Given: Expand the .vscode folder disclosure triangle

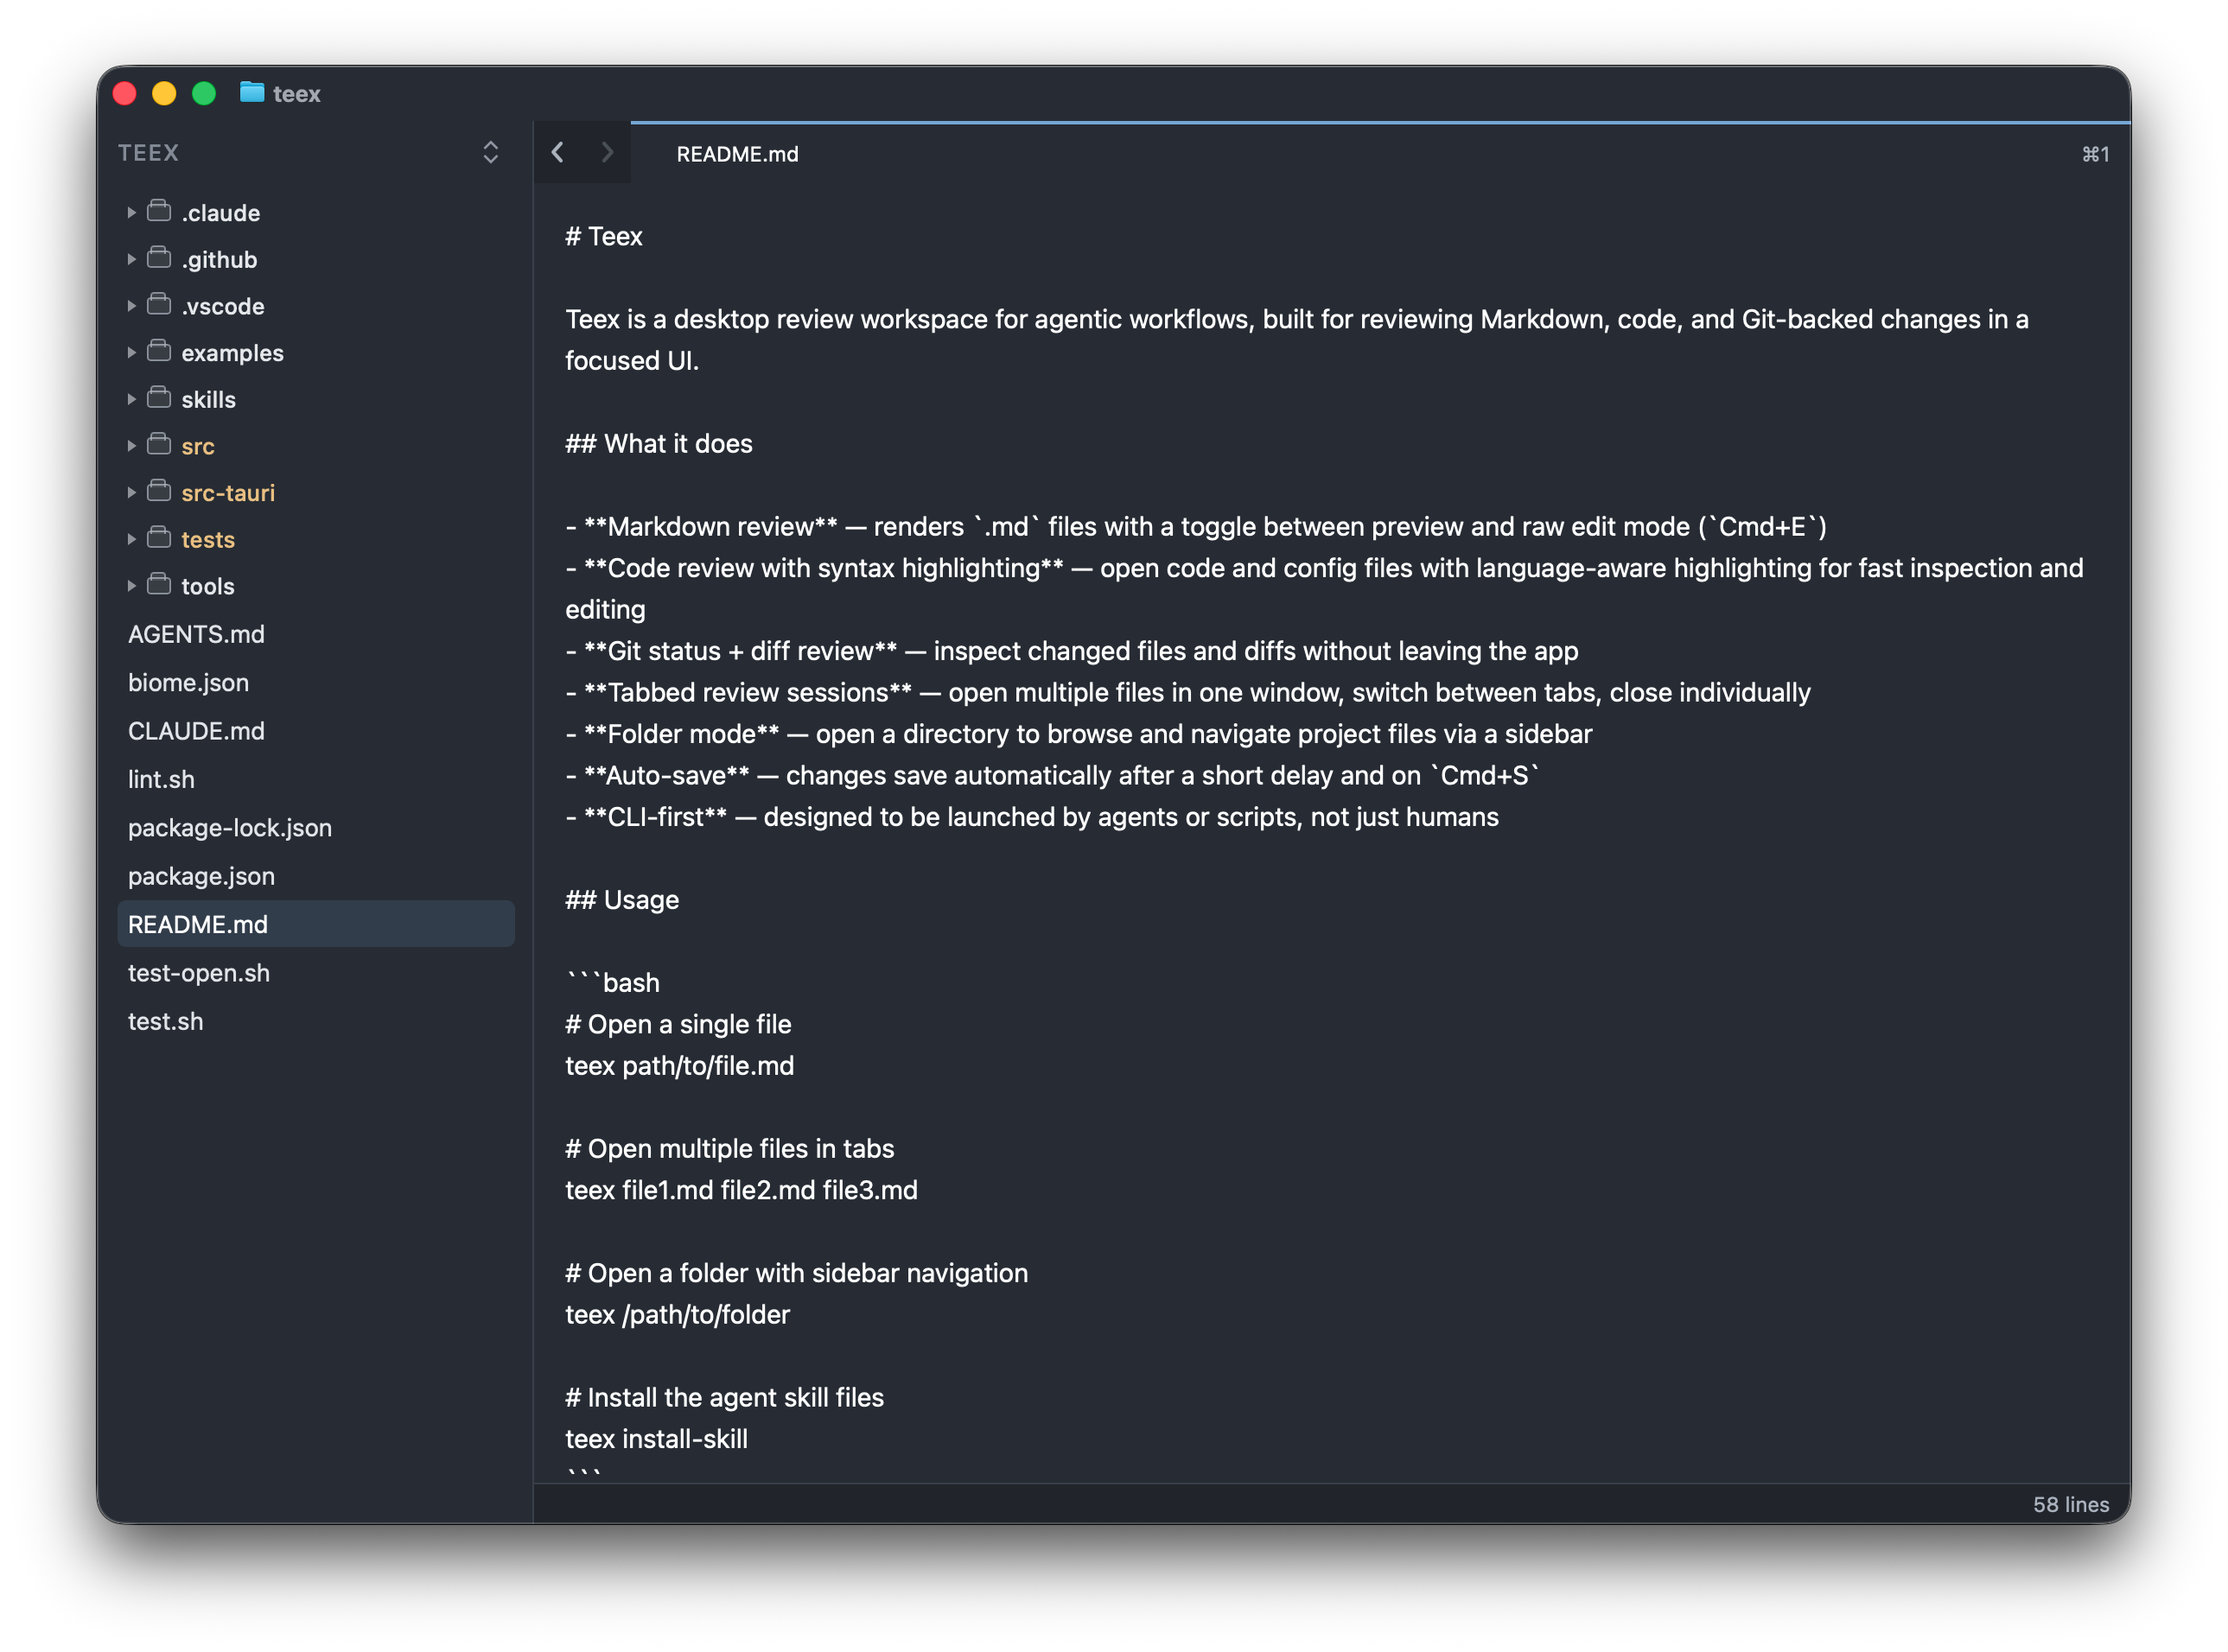Looking at the screenshot, I should click(131, 306).
